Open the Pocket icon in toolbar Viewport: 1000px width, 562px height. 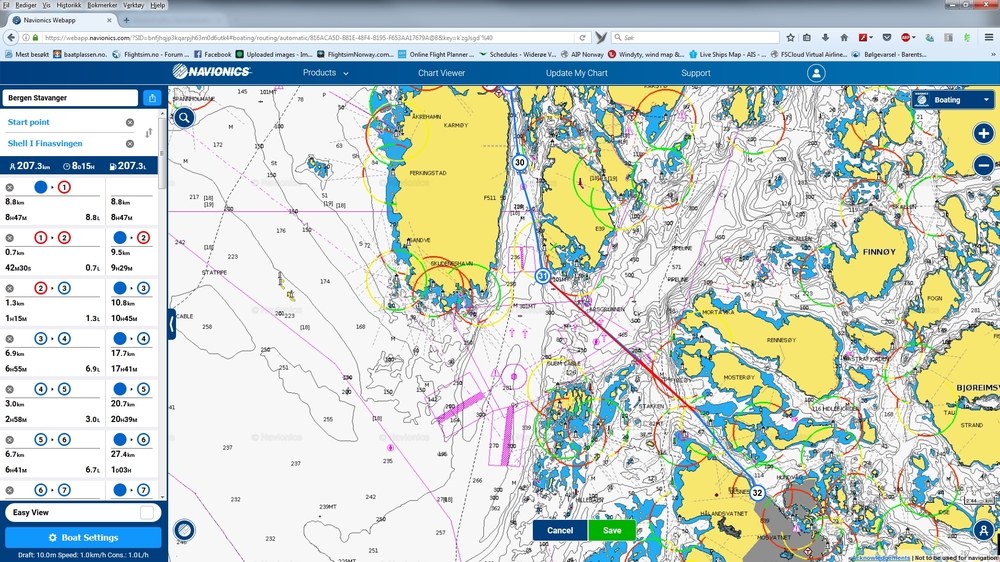[886, 38]
